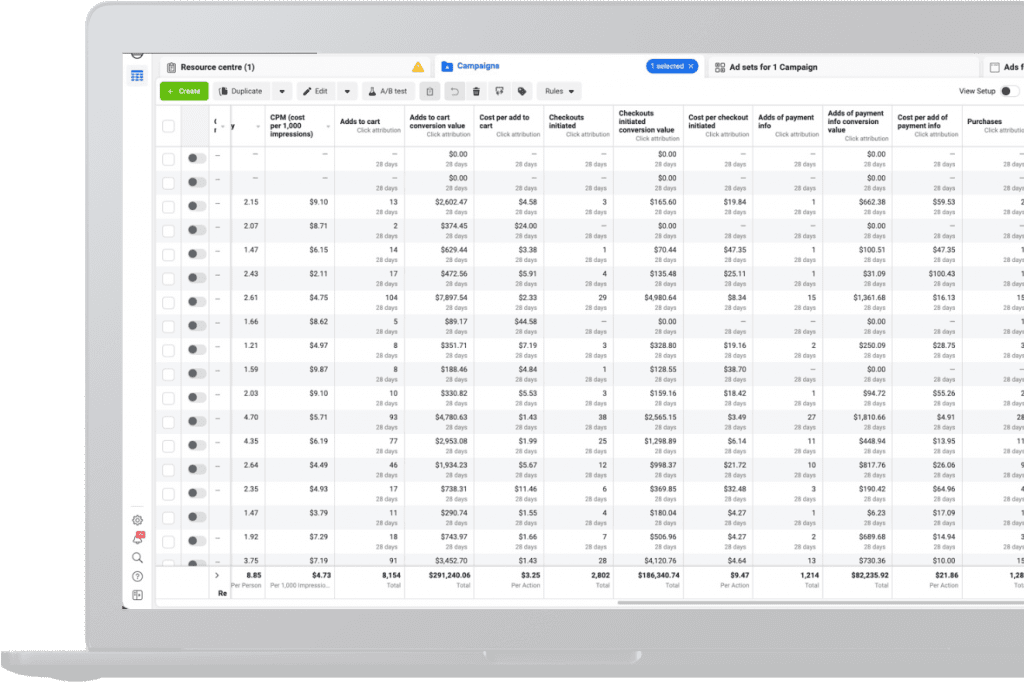Click the Duplicate button
Image resolution: width=1024 pixels, height=682 pixels.
click(x=240, y=91)
